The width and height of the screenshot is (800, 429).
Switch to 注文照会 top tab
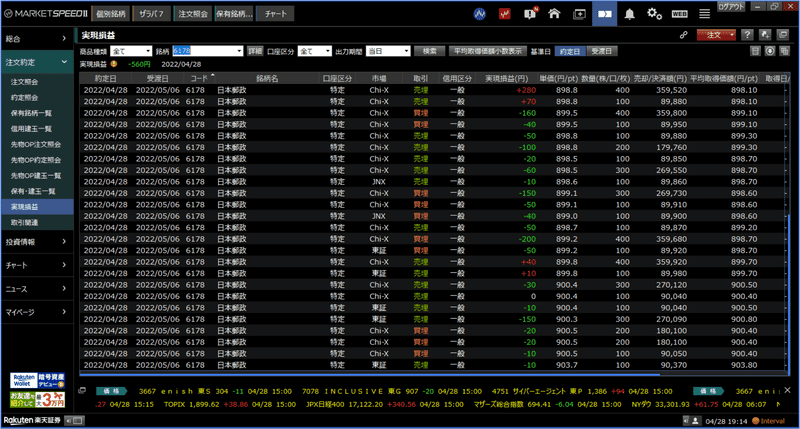193,14
